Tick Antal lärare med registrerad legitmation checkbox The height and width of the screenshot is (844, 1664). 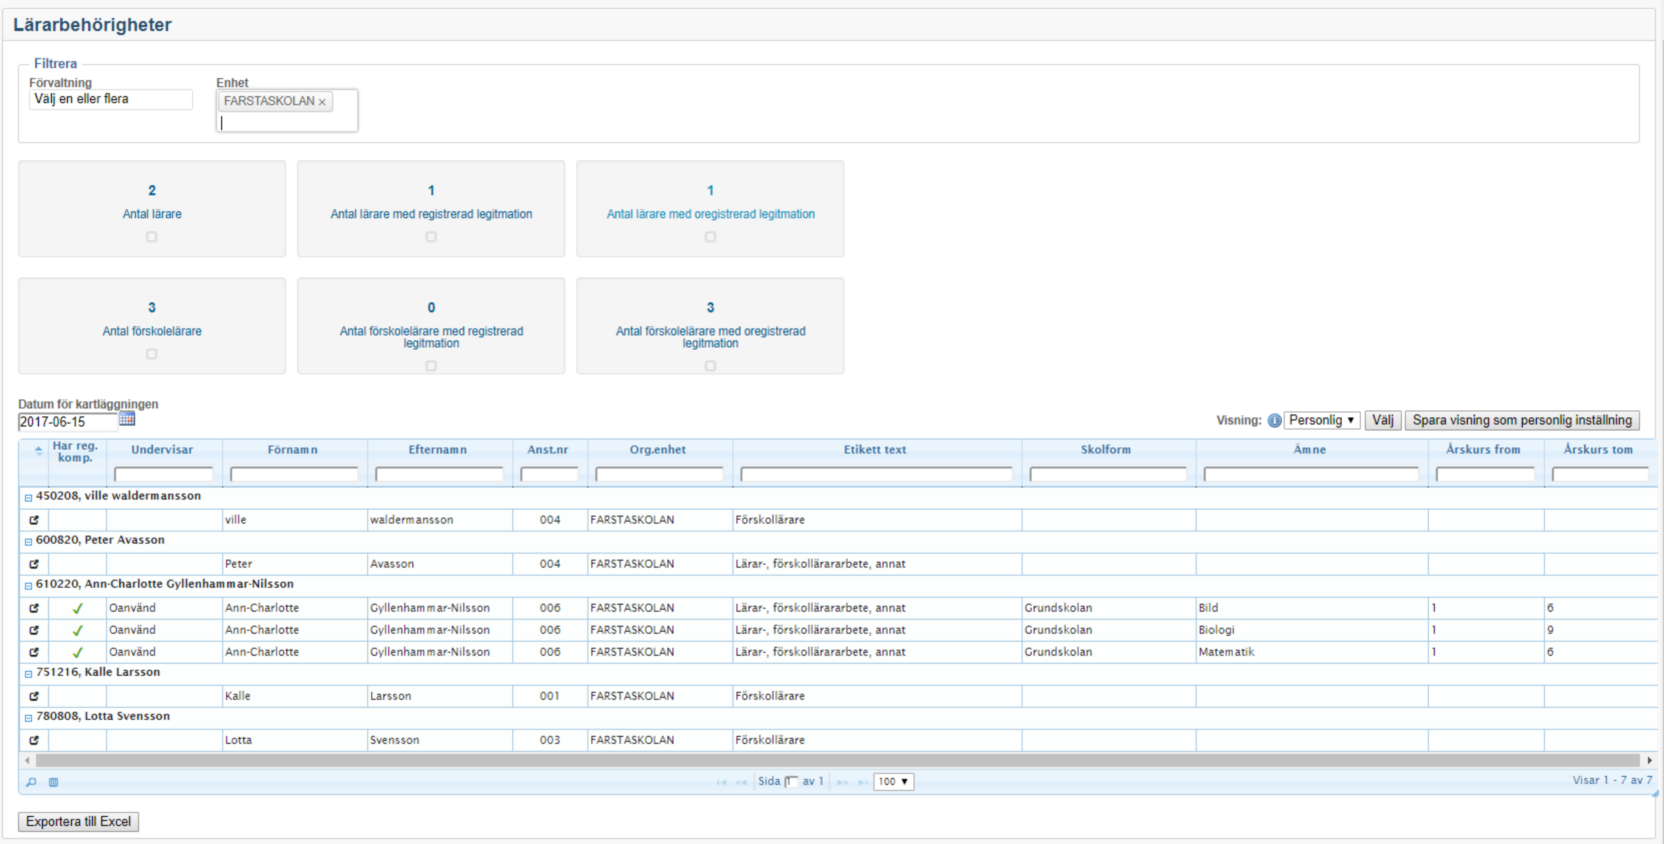pyautogui.click(x=431, y=237)
